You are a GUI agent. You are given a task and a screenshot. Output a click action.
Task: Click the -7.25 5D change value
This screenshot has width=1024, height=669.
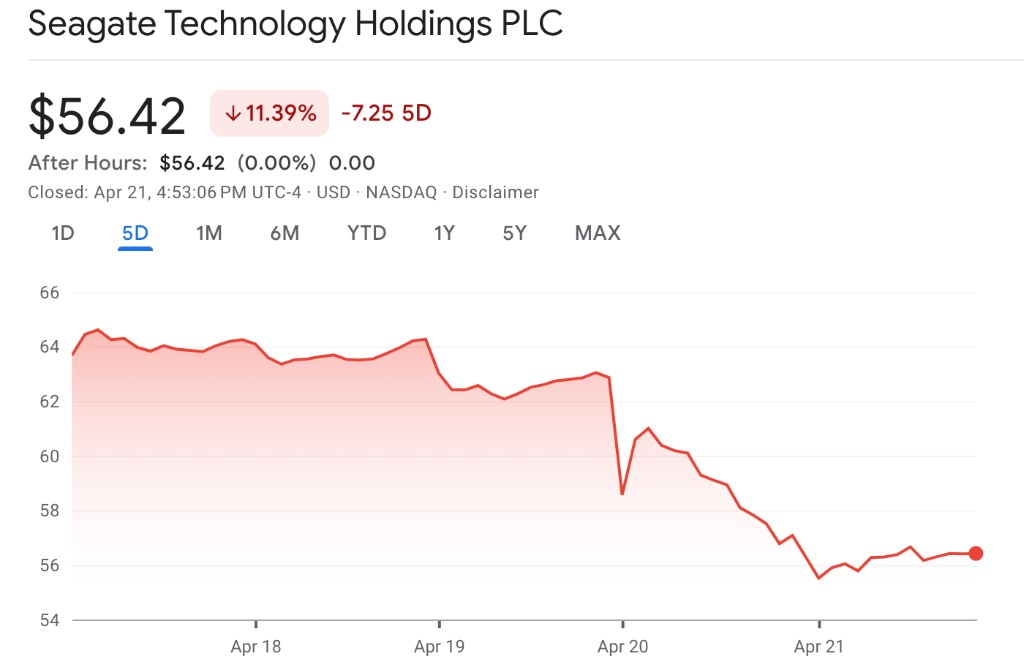pos(386,113)
